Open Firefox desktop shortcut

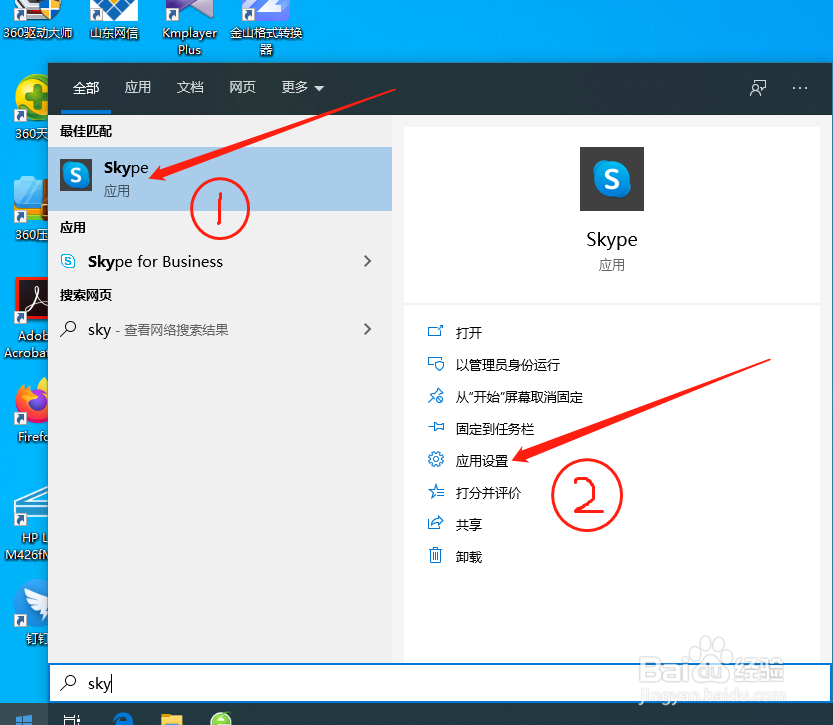tap(31, 410)
